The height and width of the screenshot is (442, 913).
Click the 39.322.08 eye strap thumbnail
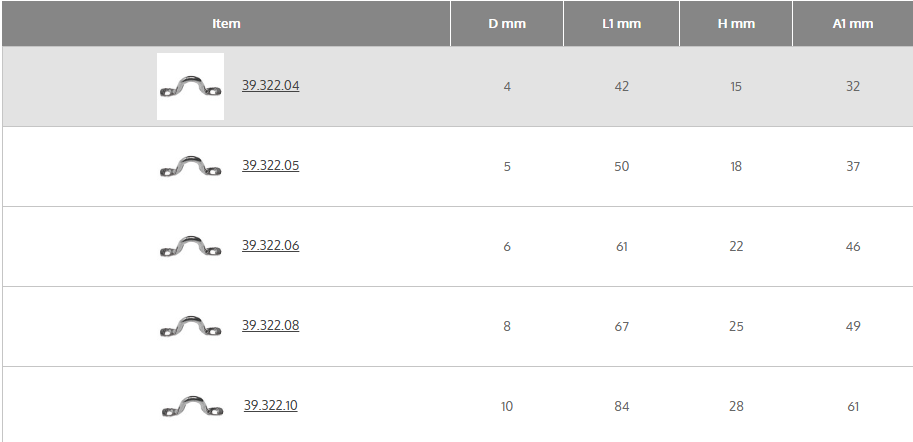pyautogui.click(x=190, y=326)
